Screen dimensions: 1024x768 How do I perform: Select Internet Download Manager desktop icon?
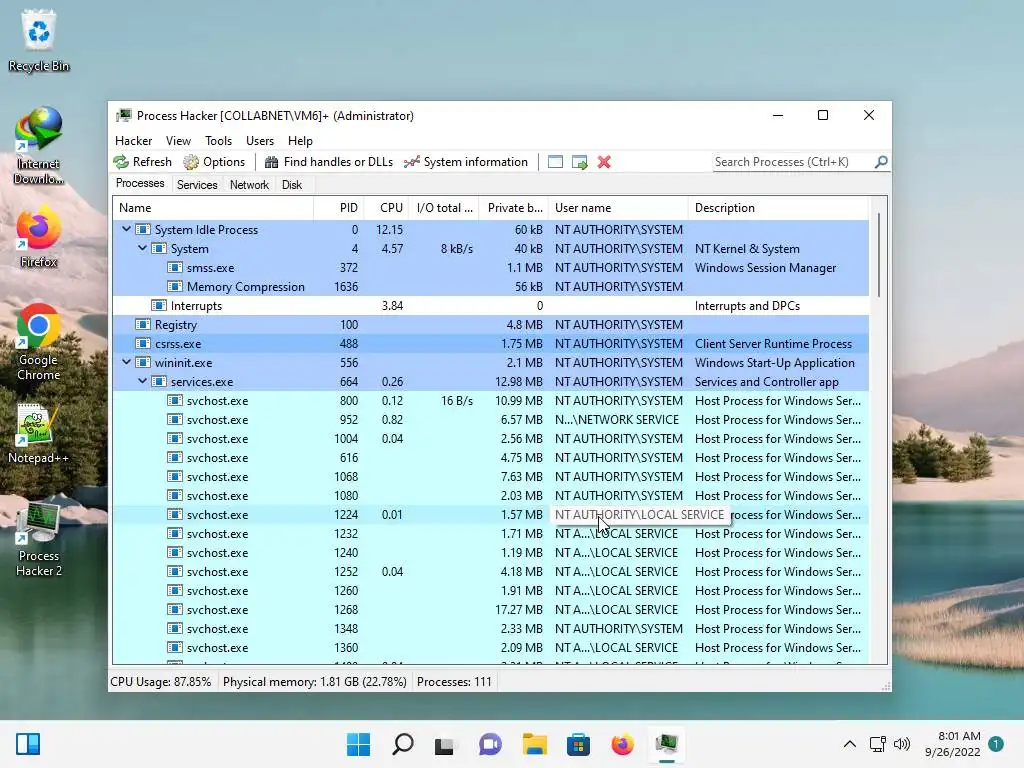tap(39, 146)
